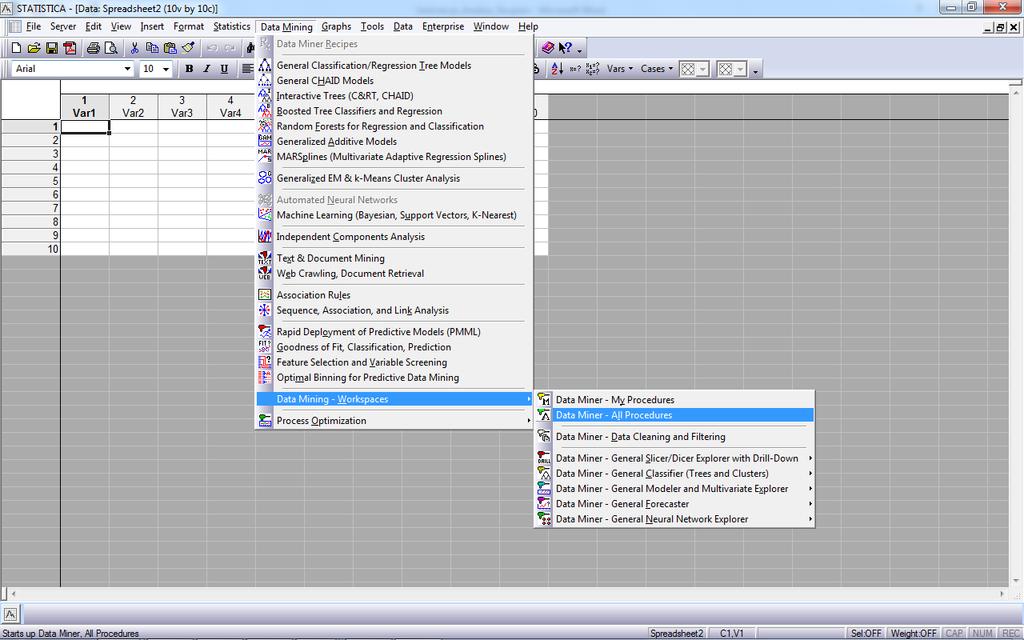The height and width of the screenshot is (640, 1024).
Task: Click C1,V1 cell position in status bar
Action: [x=731, y=633]
